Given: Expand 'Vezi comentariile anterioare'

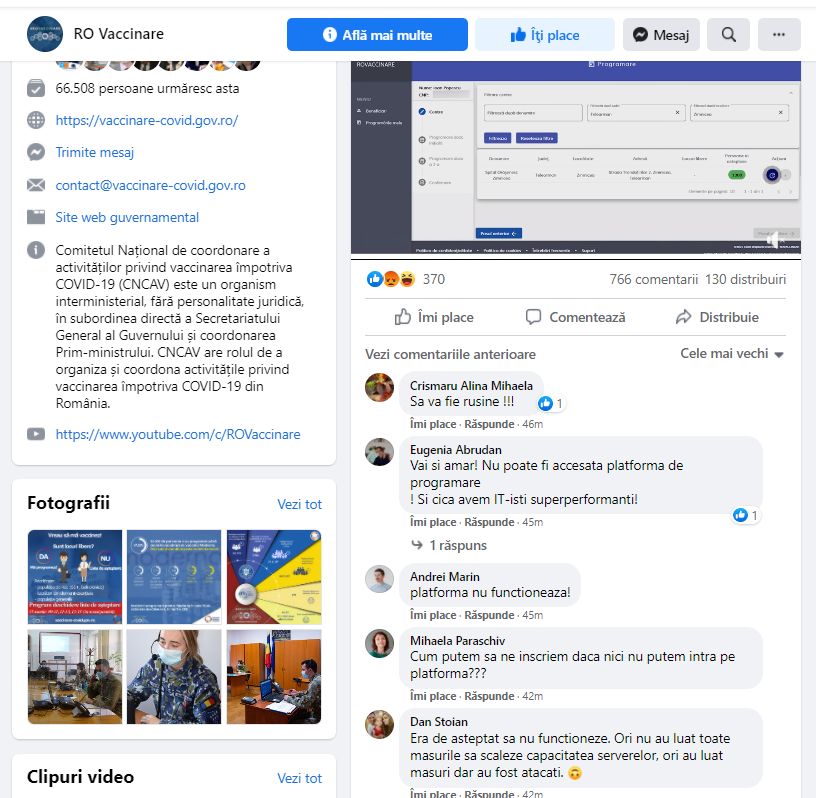Looking at the screenshot, I should (450, 354).
